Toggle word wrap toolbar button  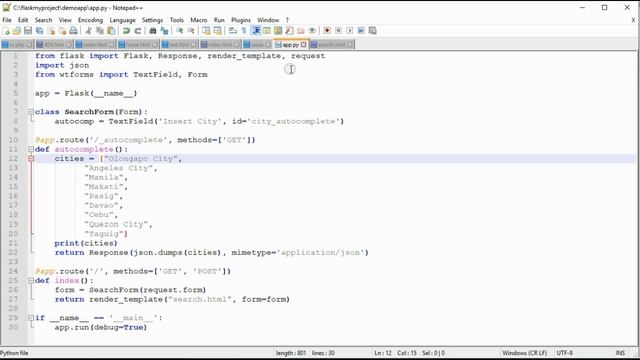tap(233, 31)
